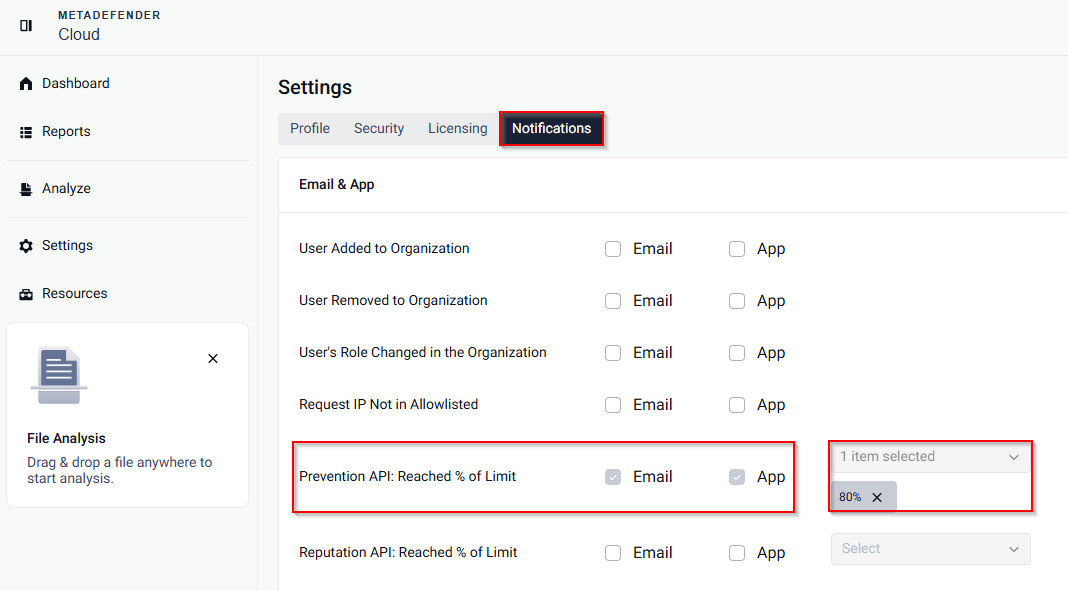Remove the 80% tag from selection
Viewport: 1068px width, 591px height.
[877, 497]
